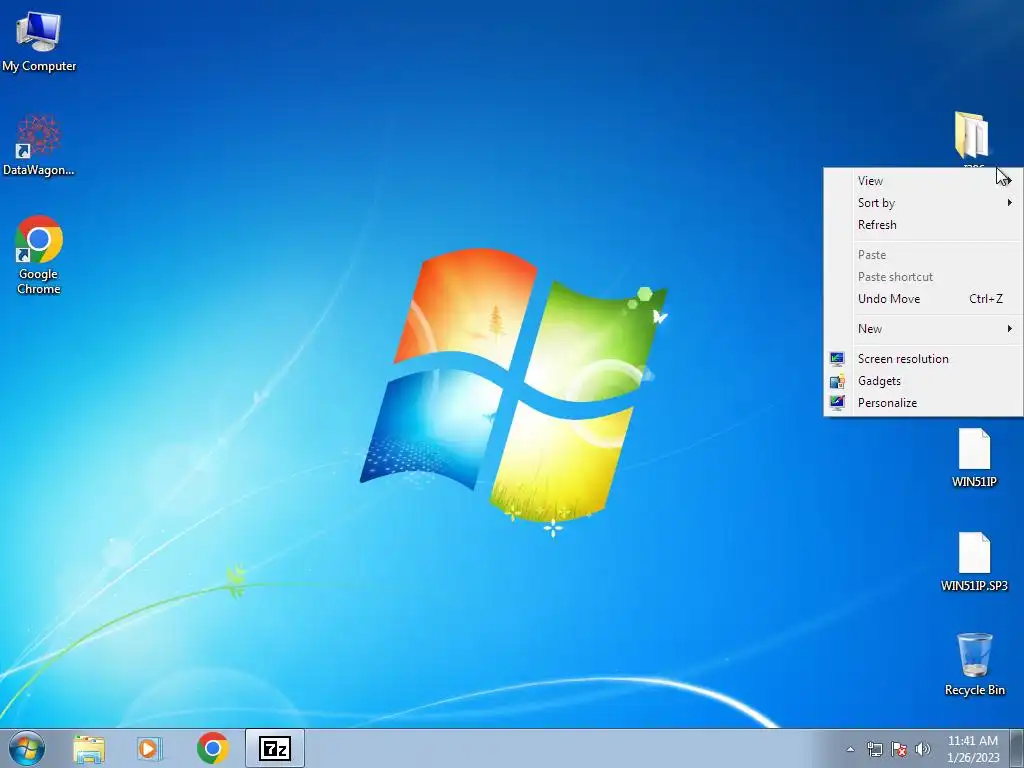Launch Windows Media Player from the taskbar
The image size is (1024, 768).
point(150,749)
